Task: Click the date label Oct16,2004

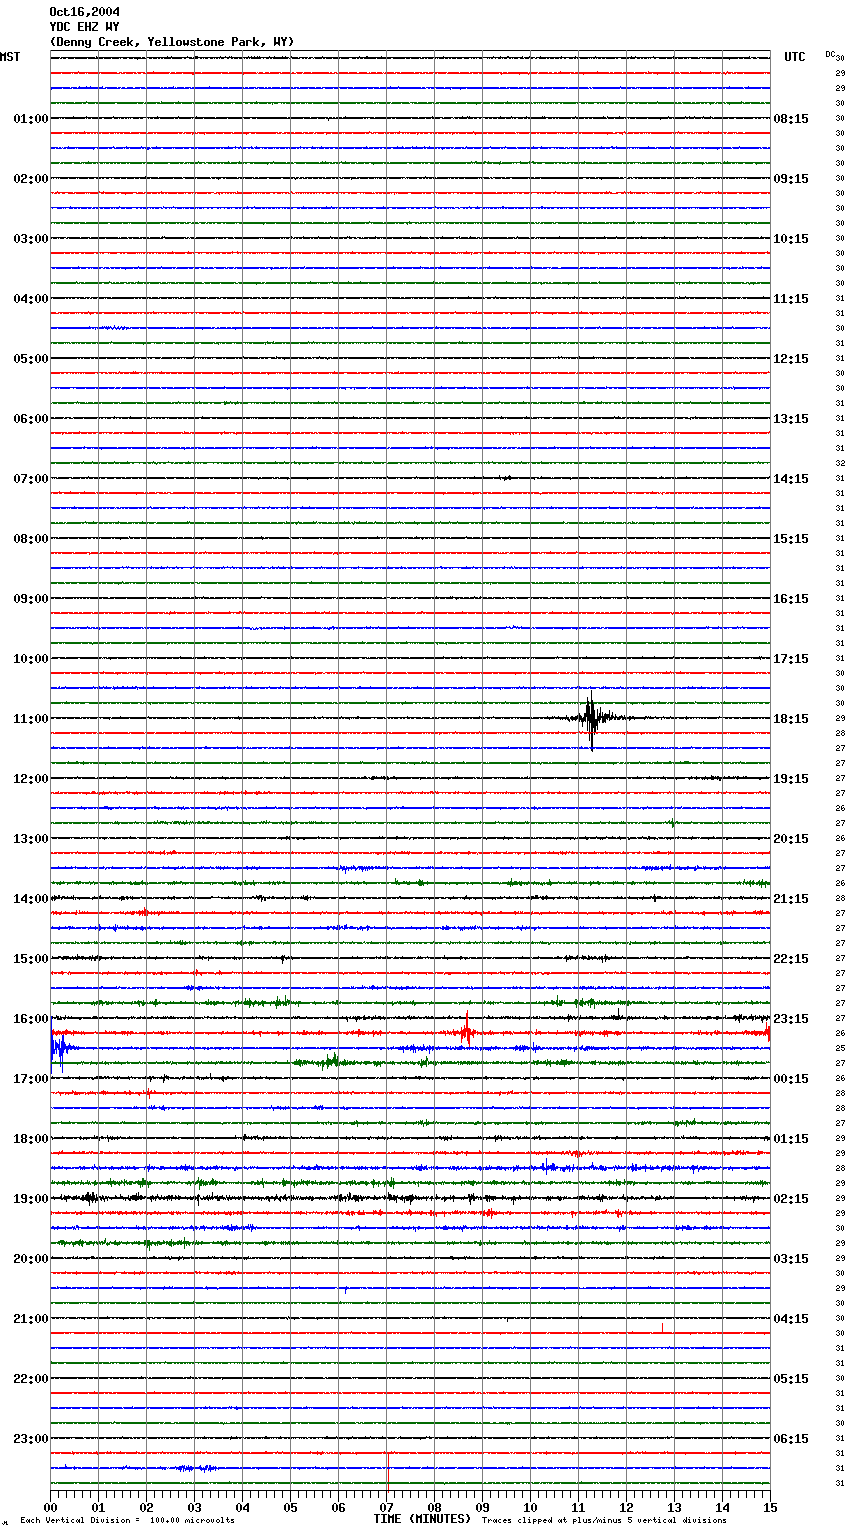Action: (84, 12)
